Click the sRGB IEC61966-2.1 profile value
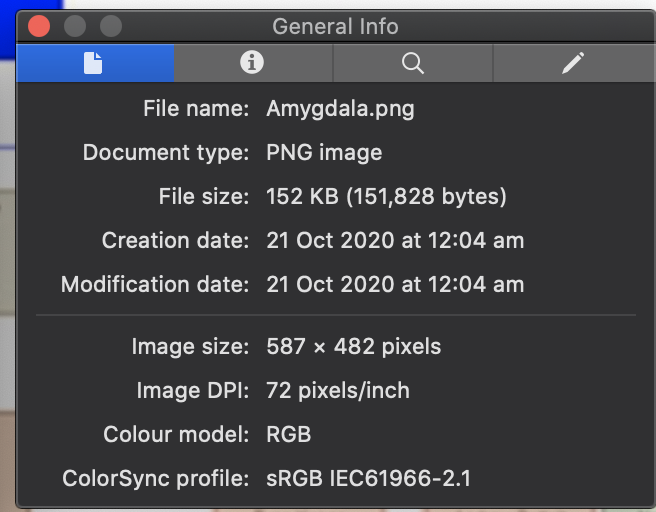This screenshot has height=512, width=656. [369, 478]
